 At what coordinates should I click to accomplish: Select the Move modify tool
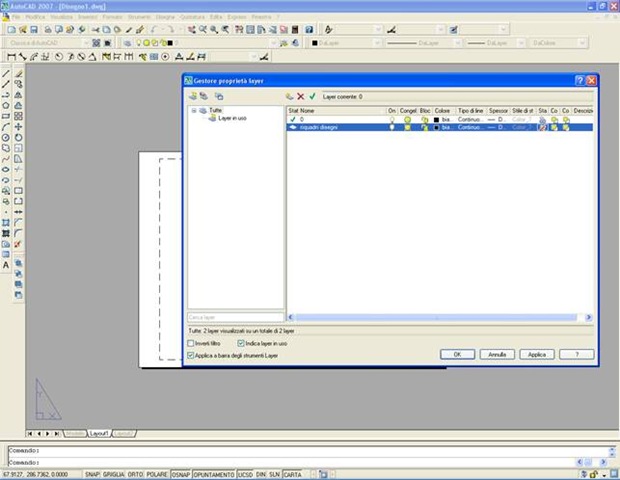(x=18, y=127)
